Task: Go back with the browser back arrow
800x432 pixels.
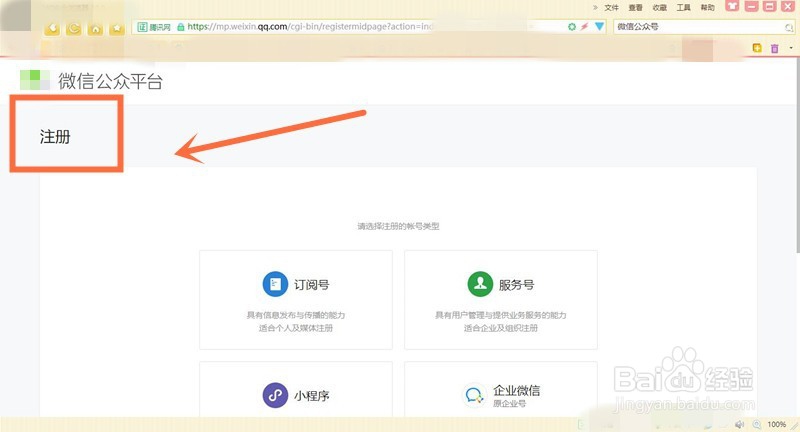Action: point(52,29)
